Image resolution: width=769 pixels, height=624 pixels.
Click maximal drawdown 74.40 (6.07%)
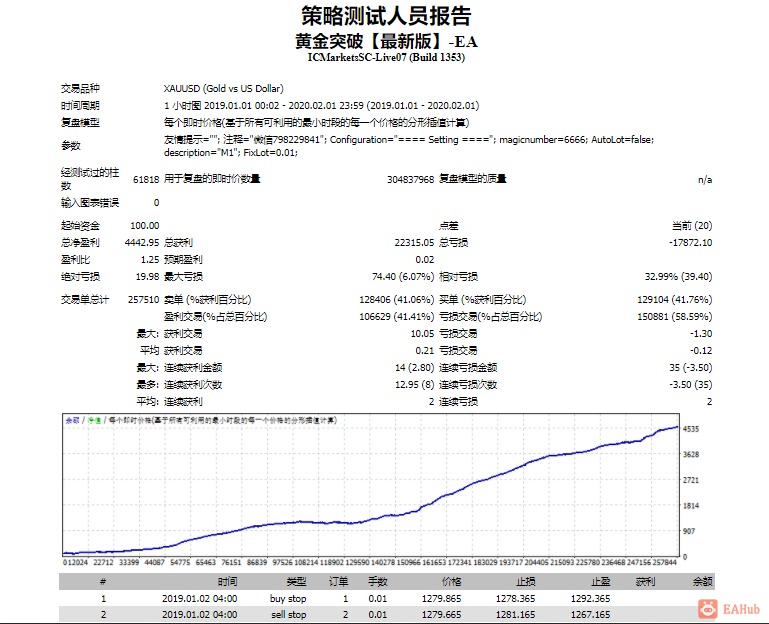pyautogui.click(x=403, y=277)
